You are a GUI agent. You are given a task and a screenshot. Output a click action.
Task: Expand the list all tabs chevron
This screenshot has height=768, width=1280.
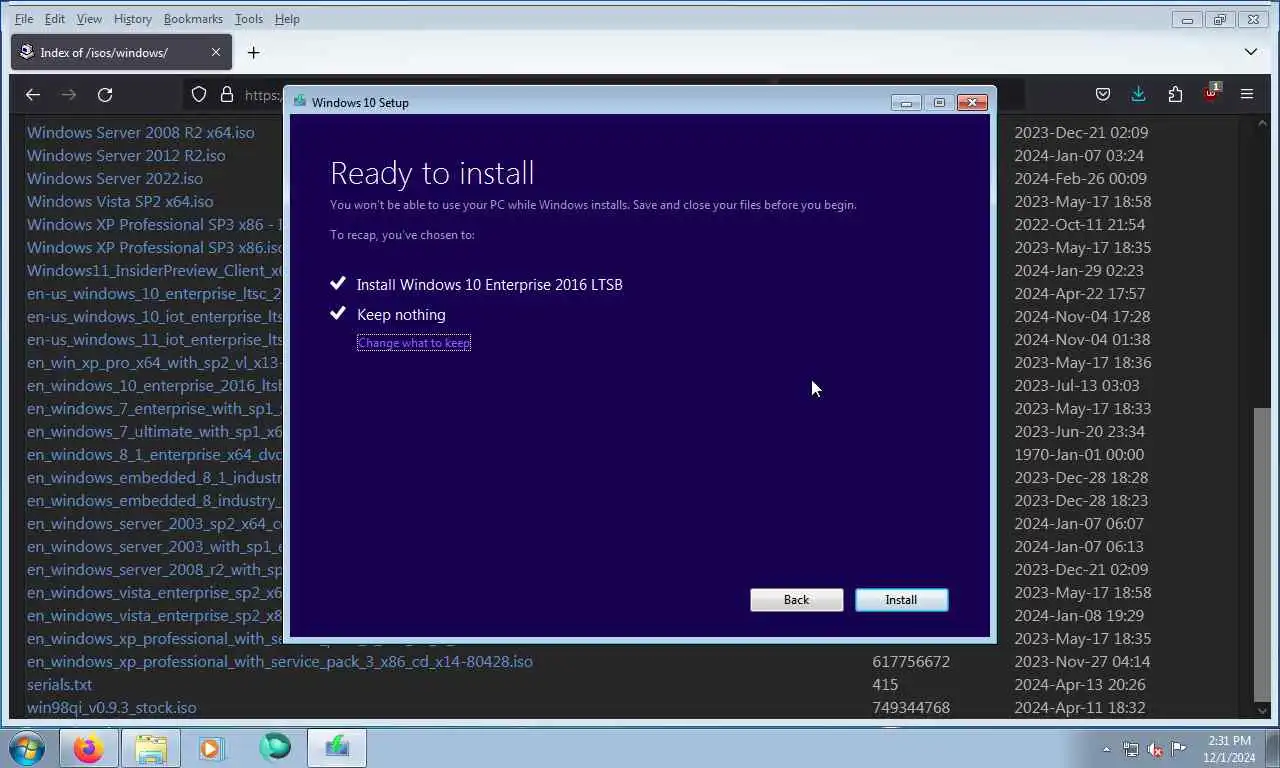coord(1251,52)
